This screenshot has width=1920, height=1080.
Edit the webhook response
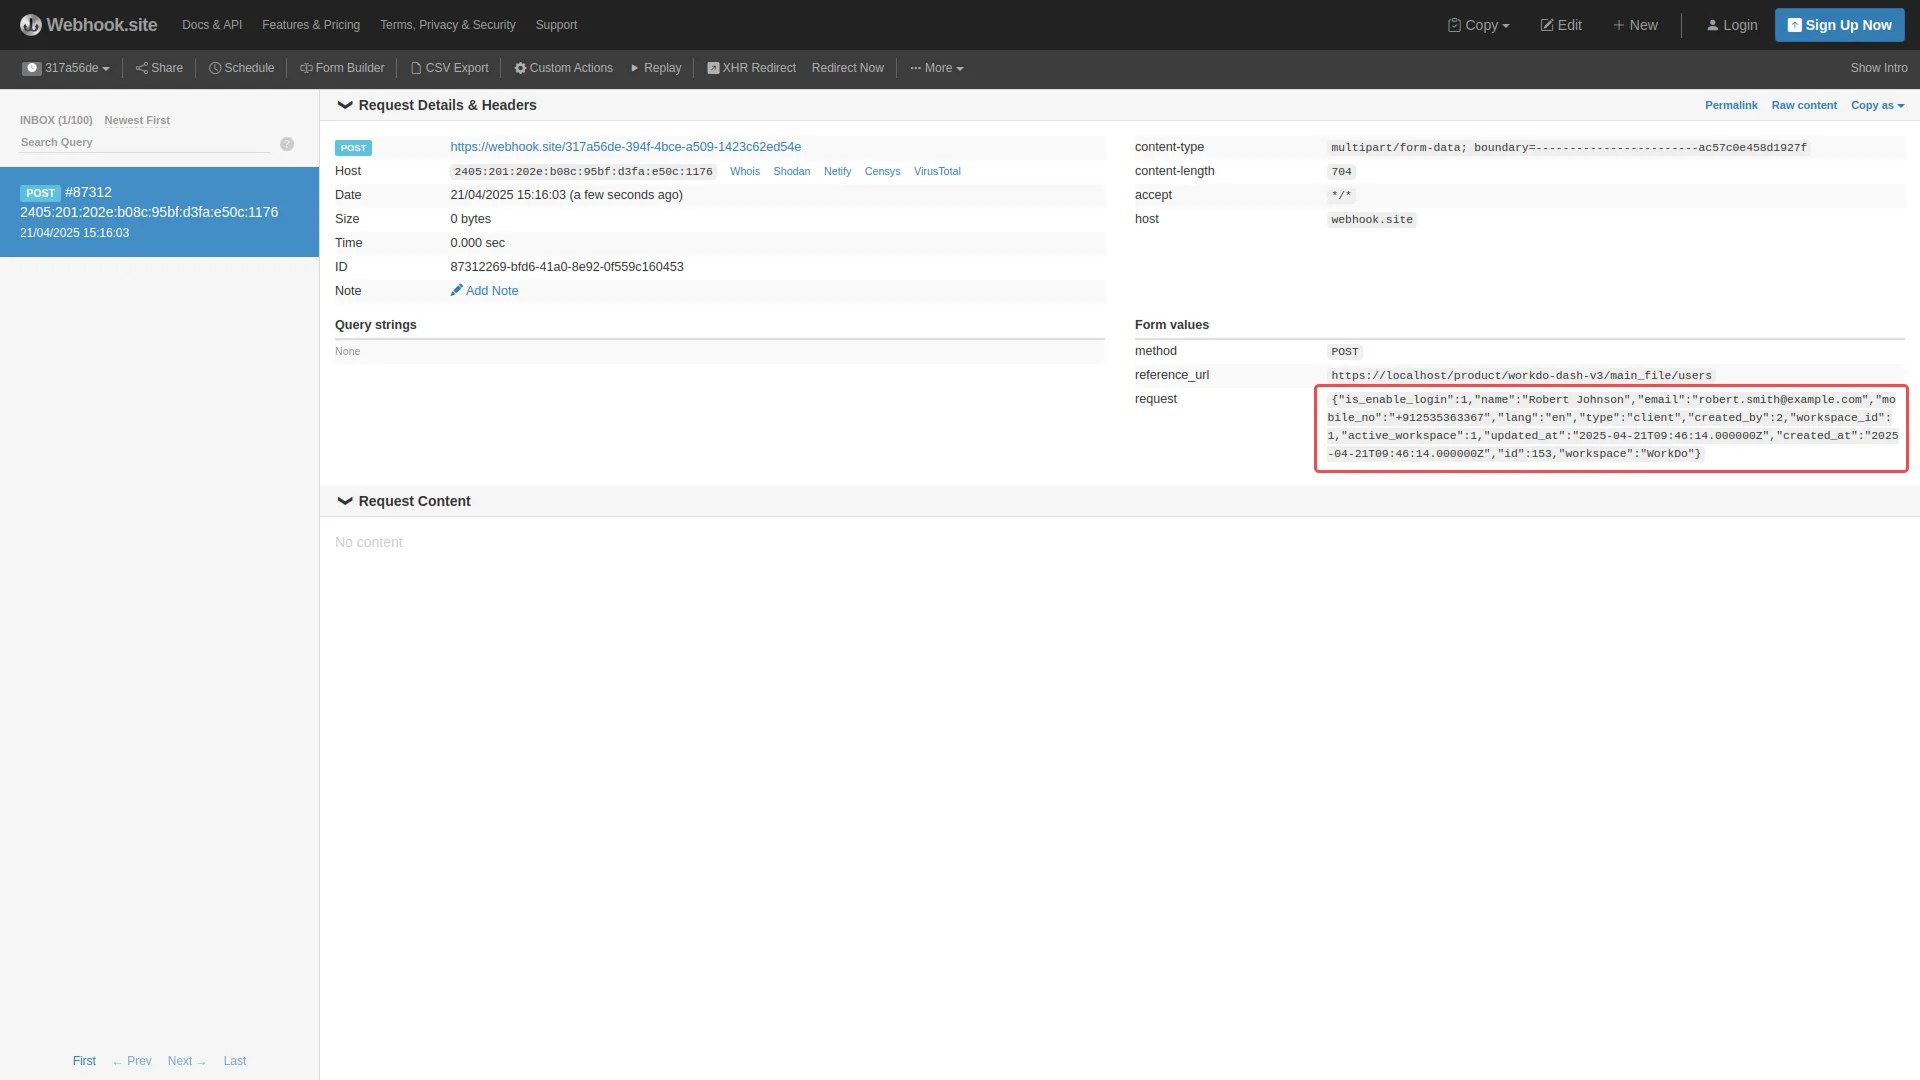pos(1561,24)
